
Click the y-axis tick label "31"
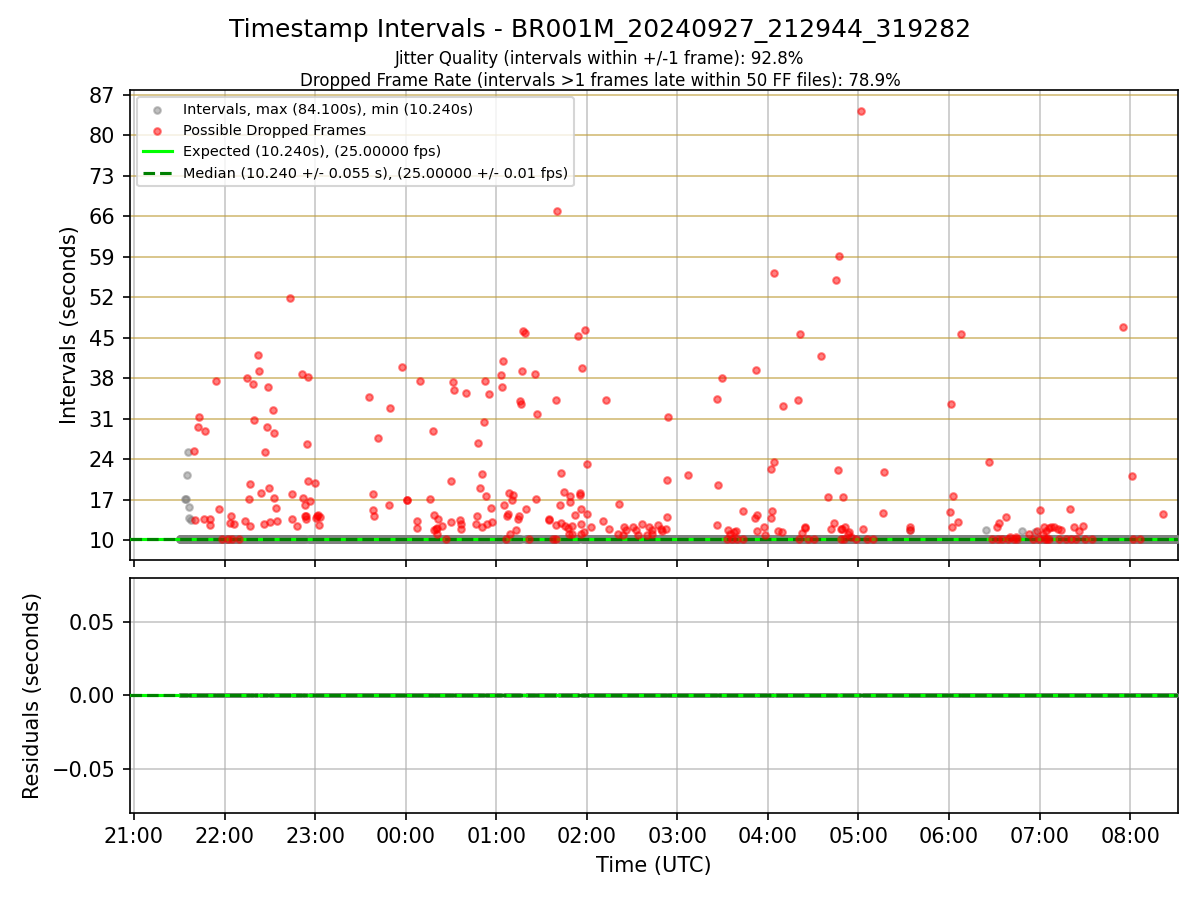pos(103,419)
